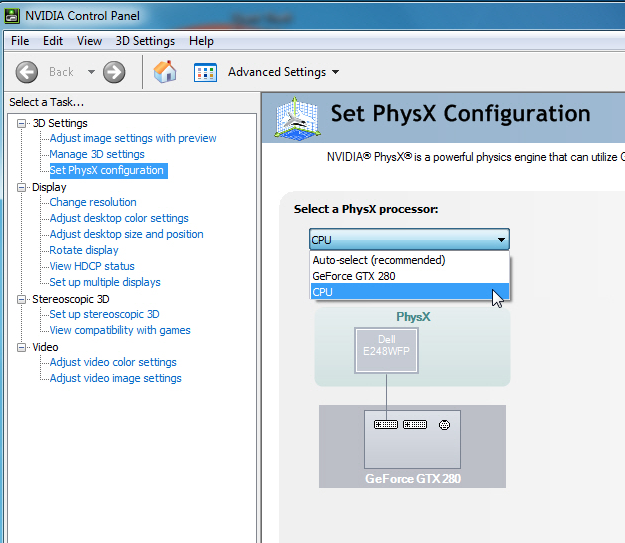Open Change resolution page
This screenshot has width=625, height=543.
93,202
